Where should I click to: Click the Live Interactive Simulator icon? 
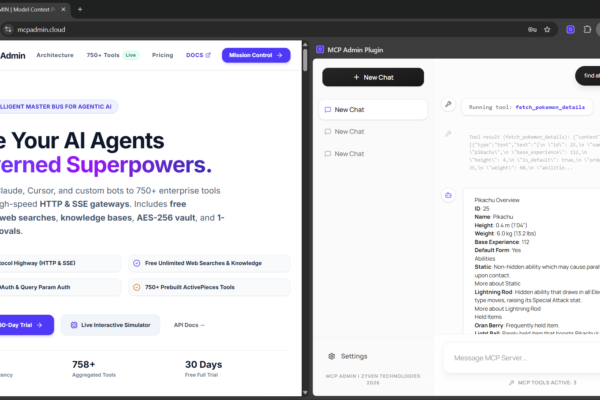pos(74,325)
